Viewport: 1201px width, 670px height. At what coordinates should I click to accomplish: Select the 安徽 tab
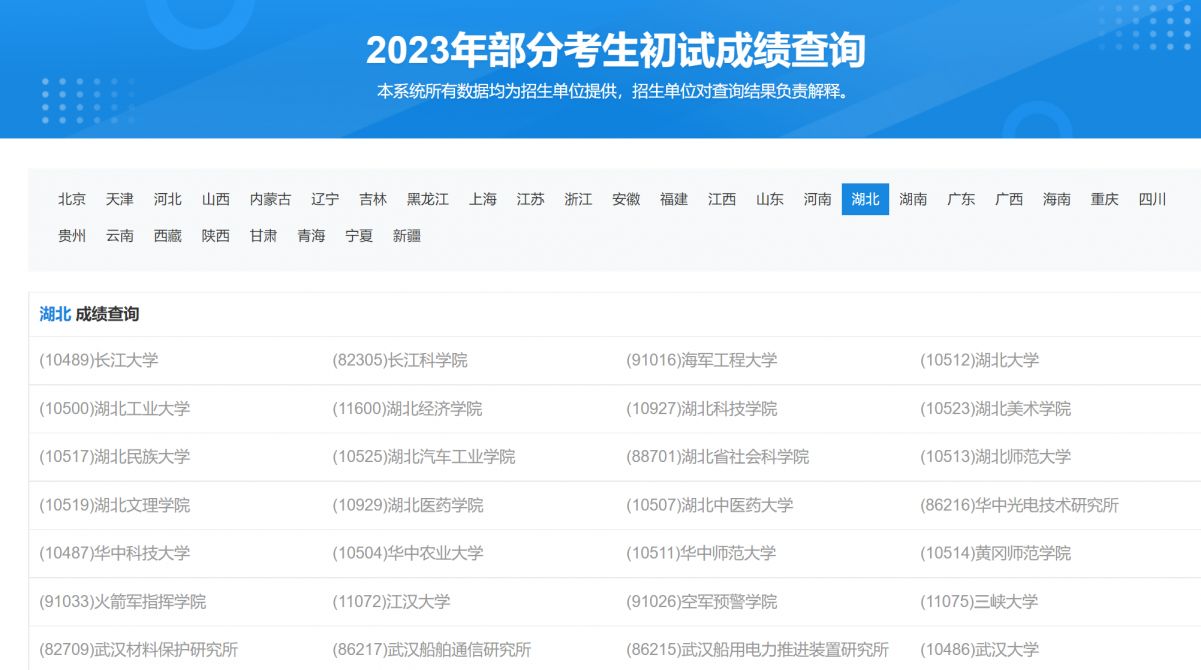(626, 199)
